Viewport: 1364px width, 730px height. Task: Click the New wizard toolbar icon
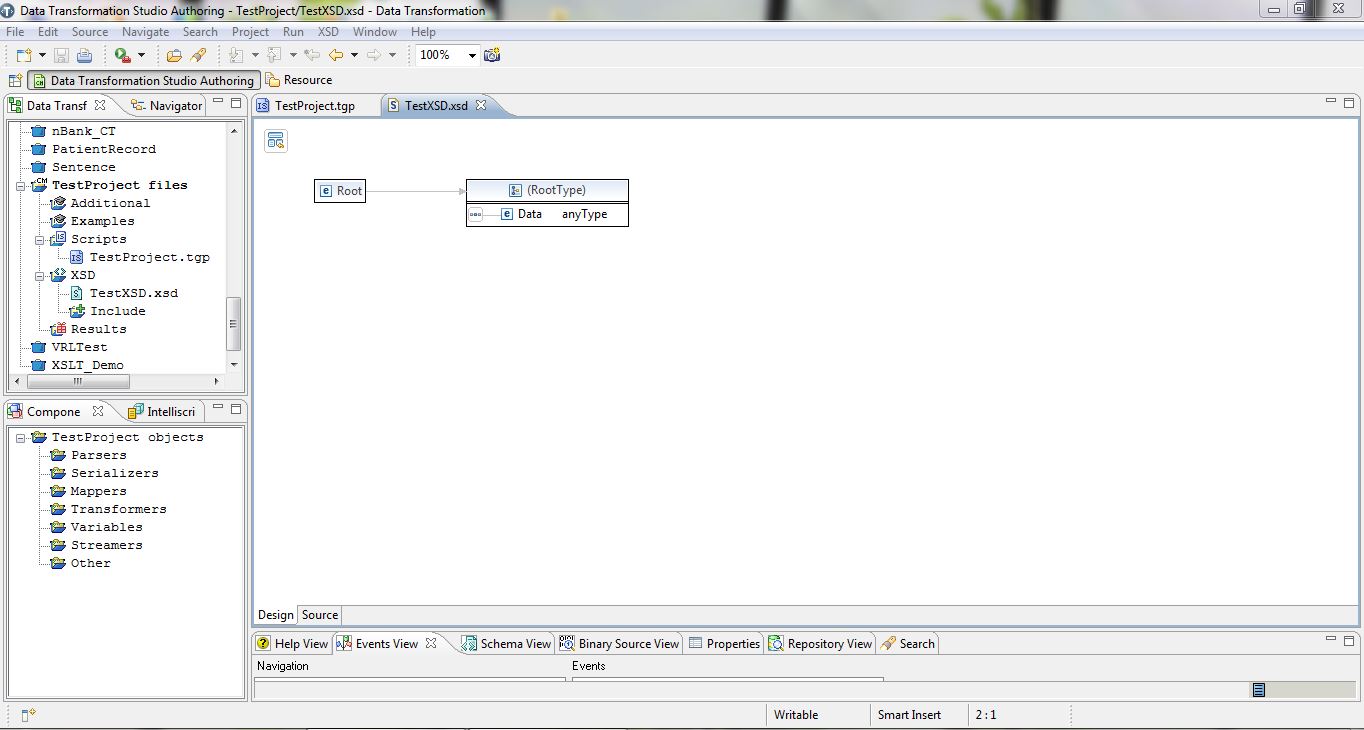point(24,55)
